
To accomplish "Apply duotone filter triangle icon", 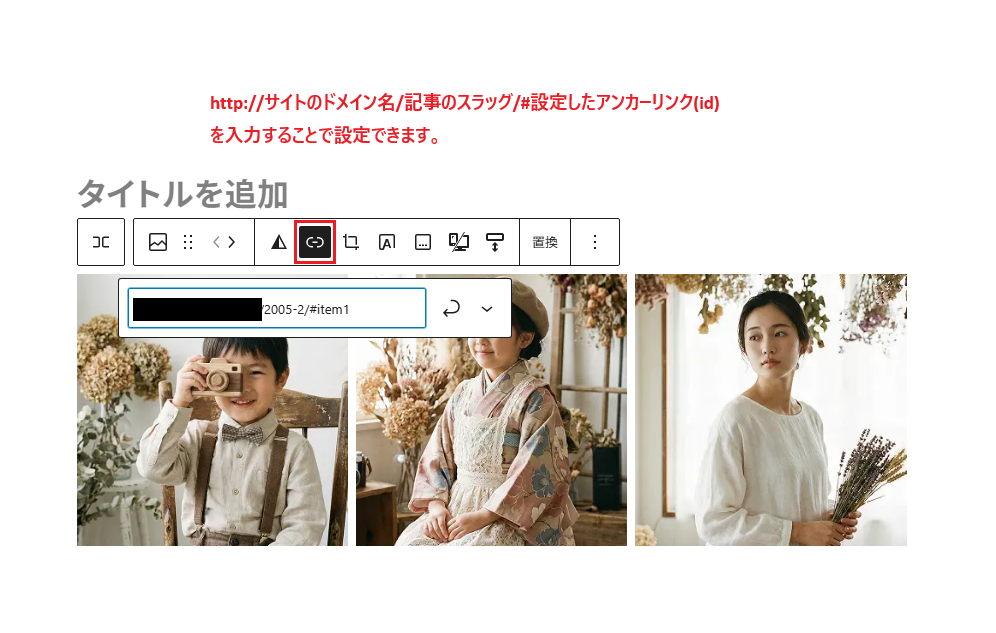I will point(279,242).
